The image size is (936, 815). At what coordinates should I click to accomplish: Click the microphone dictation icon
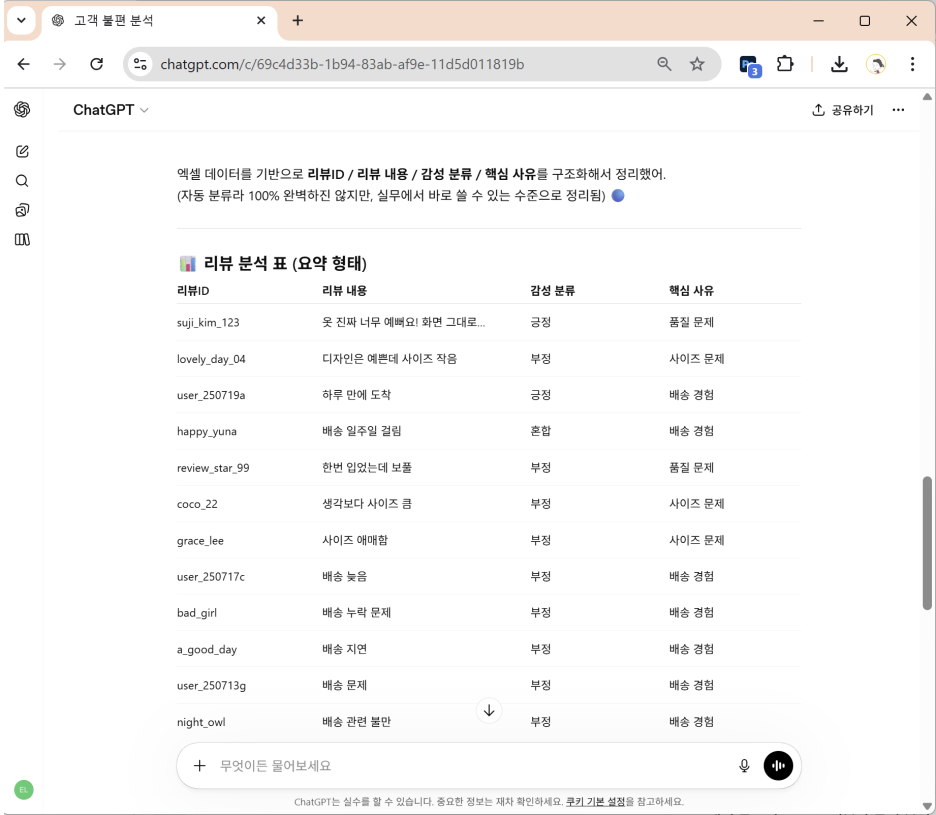744,766
